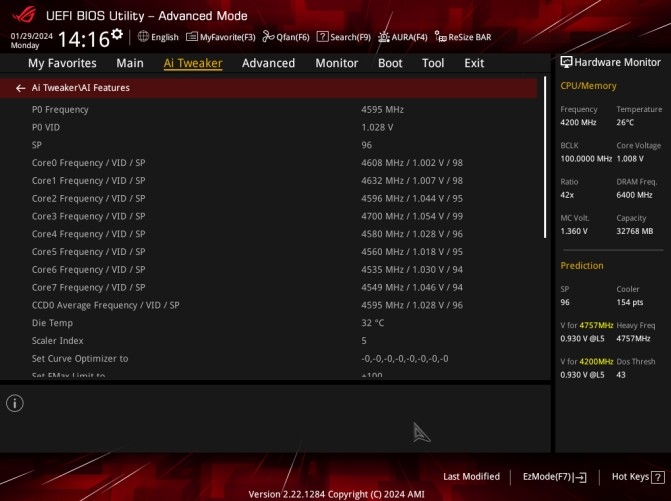Select the SP row label
Viewport: 671px width, 501px height.
(x=37, y=145)
